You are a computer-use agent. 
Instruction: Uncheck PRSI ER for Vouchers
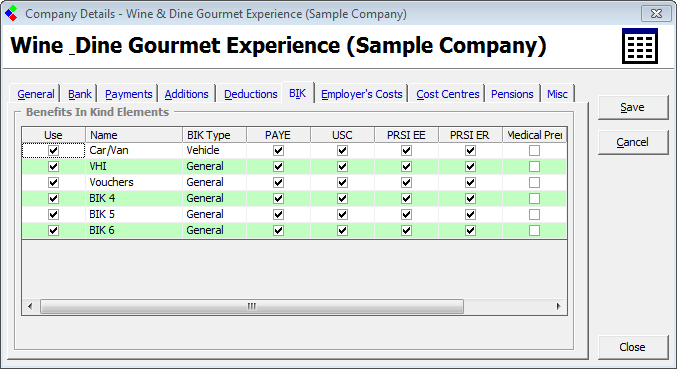coord(470,183)
